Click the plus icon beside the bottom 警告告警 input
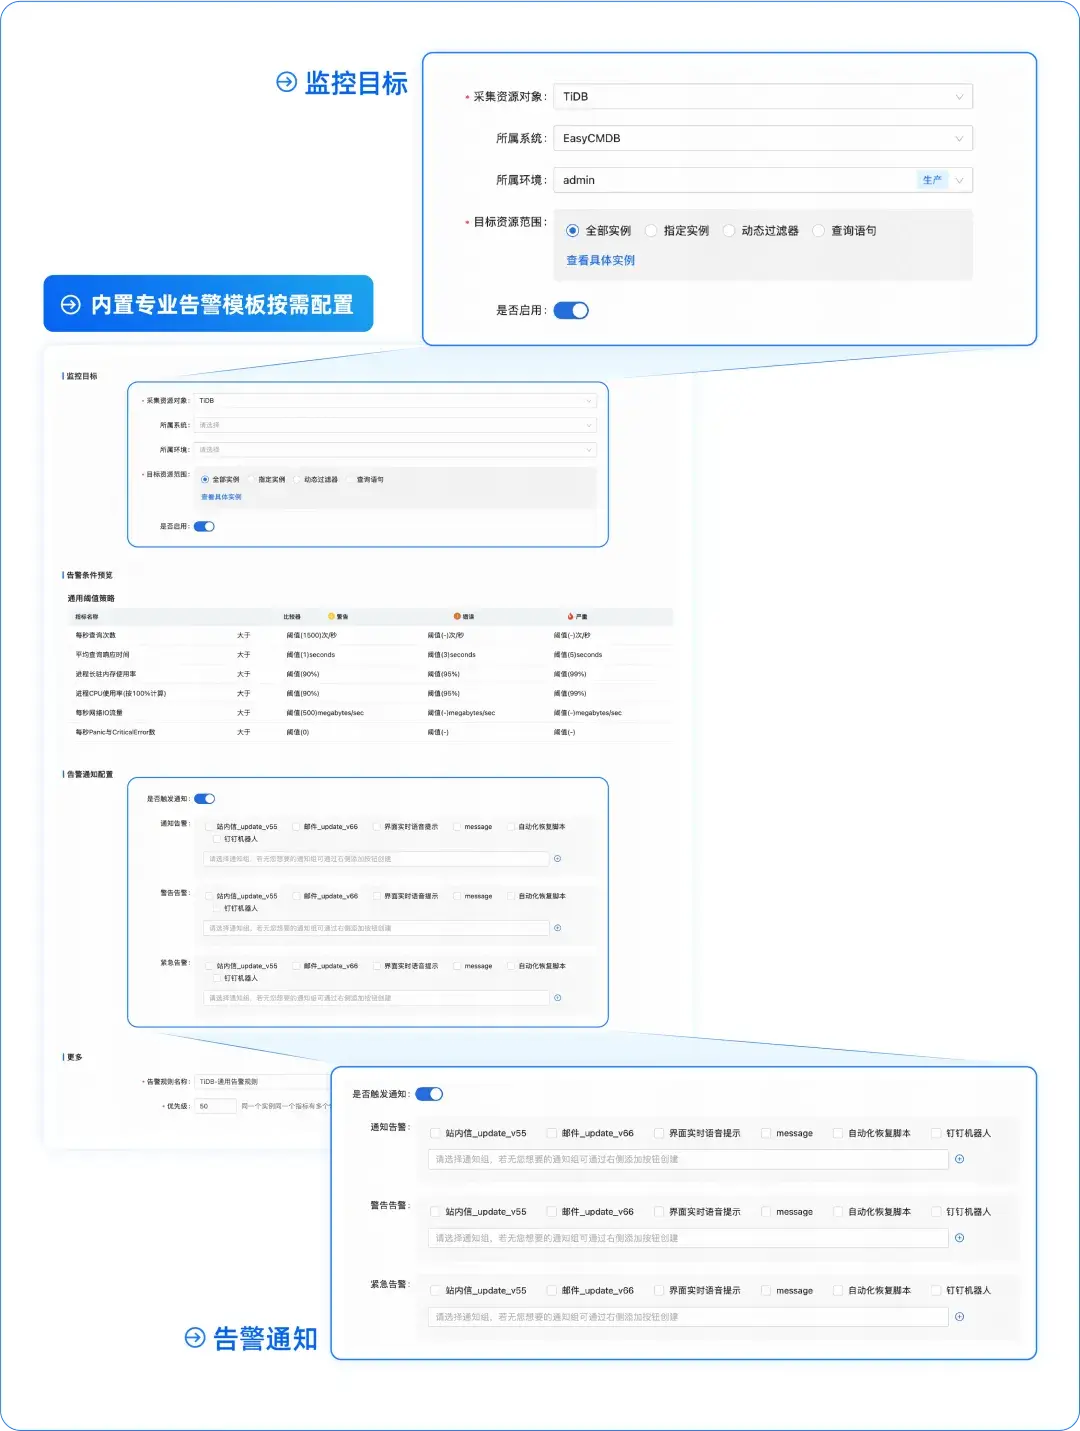1080x1431 pixels. (959, 1238)
